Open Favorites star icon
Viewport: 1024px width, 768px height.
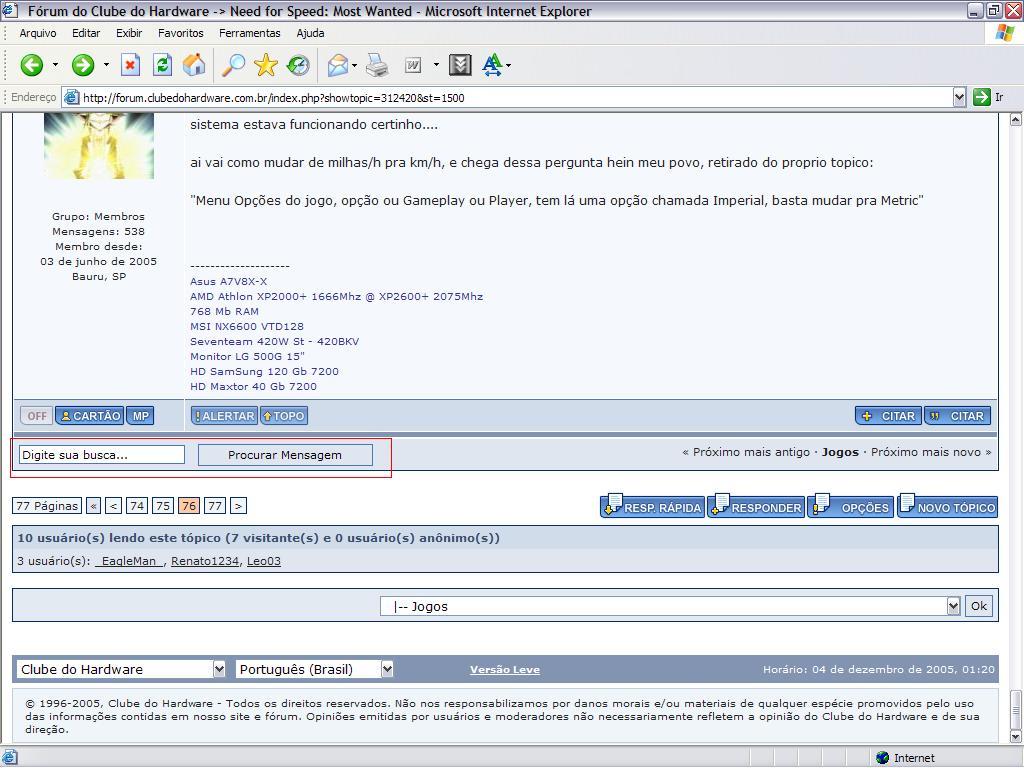coord(265,65)
